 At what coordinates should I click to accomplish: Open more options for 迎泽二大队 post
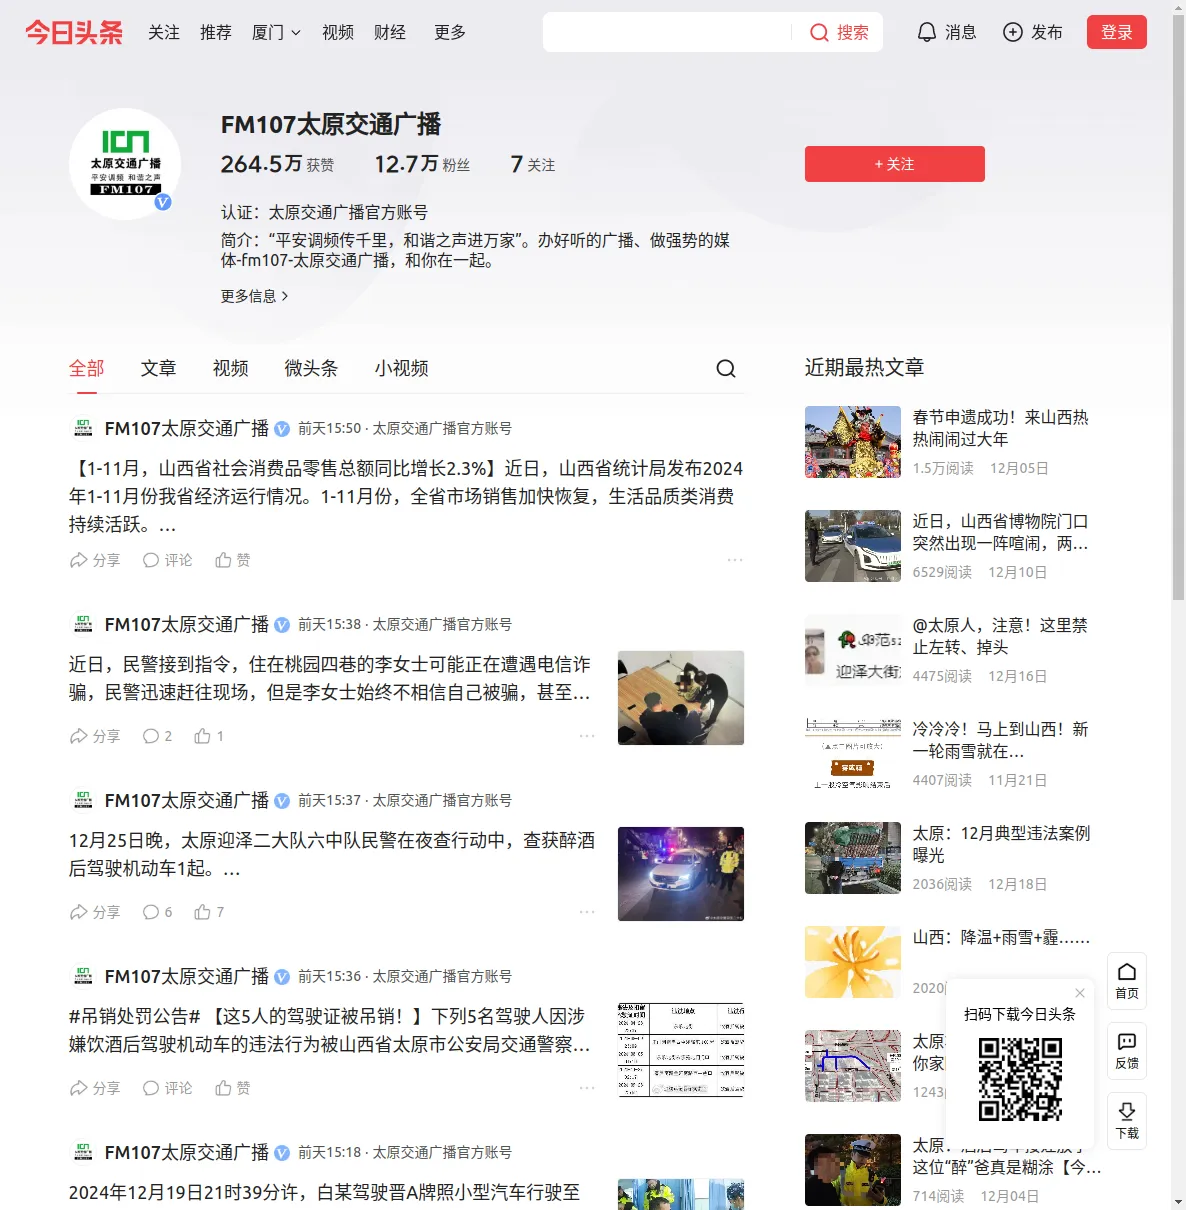pos(587,912)
